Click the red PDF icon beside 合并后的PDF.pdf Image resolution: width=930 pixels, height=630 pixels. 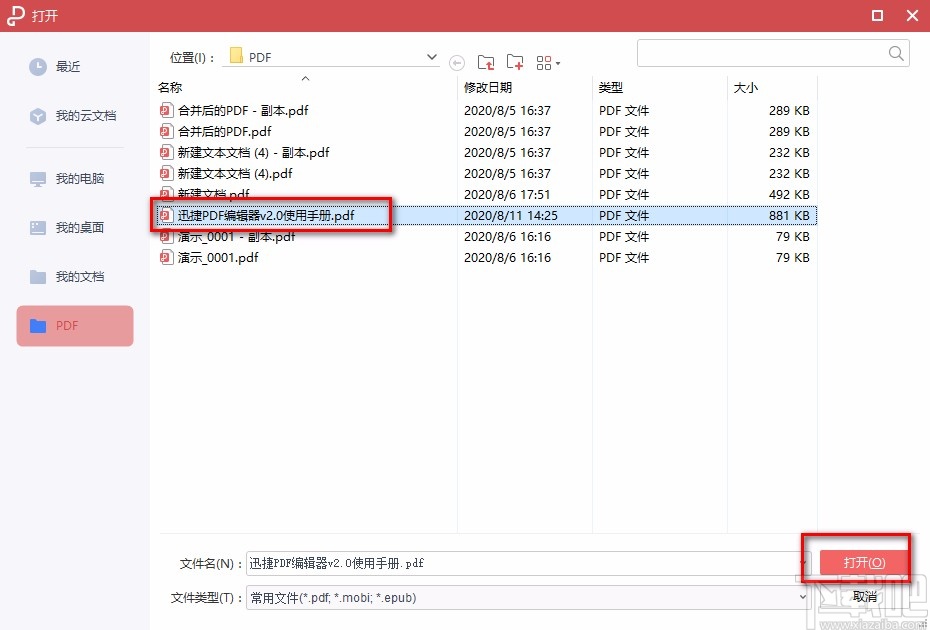tap(165, 131)
